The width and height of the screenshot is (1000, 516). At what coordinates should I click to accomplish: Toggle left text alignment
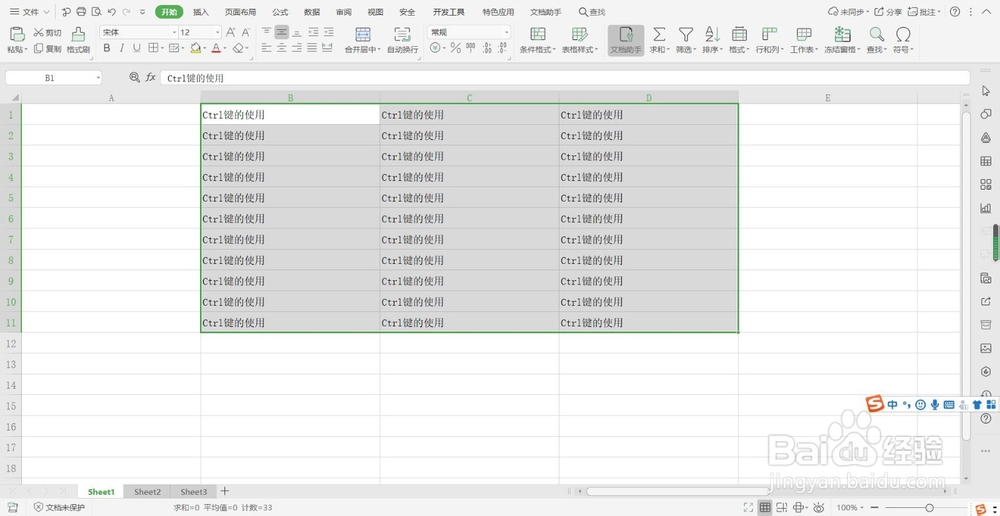266,48
